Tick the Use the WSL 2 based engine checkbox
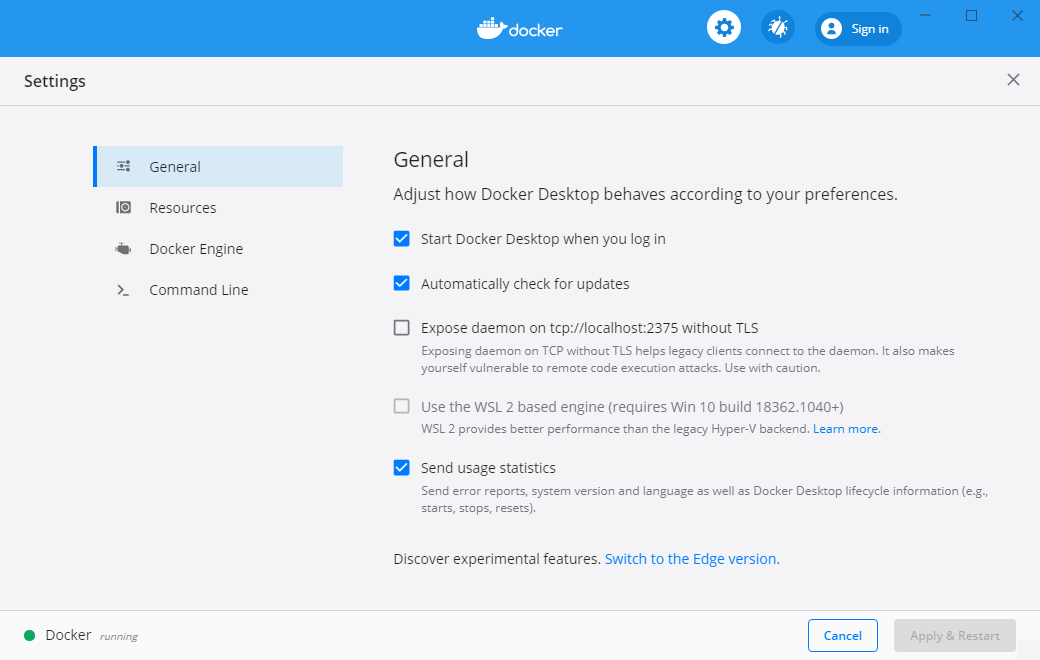The height and width of the screenshot is (660, 1040). (x=402, y=406)
